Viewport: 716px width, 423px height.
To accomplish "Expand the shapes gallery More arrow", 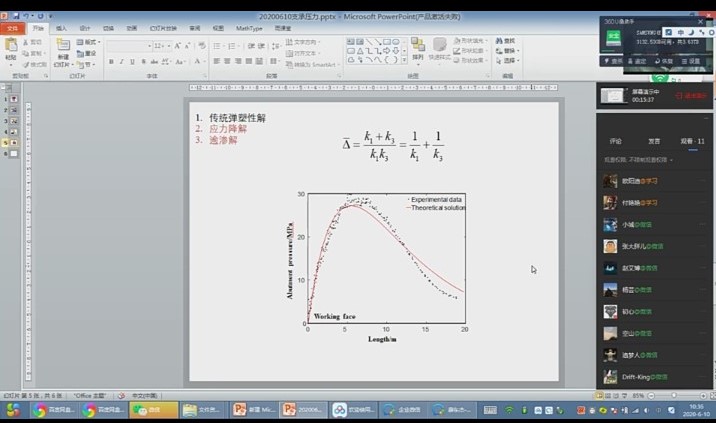I will click(x=404, y=60).
